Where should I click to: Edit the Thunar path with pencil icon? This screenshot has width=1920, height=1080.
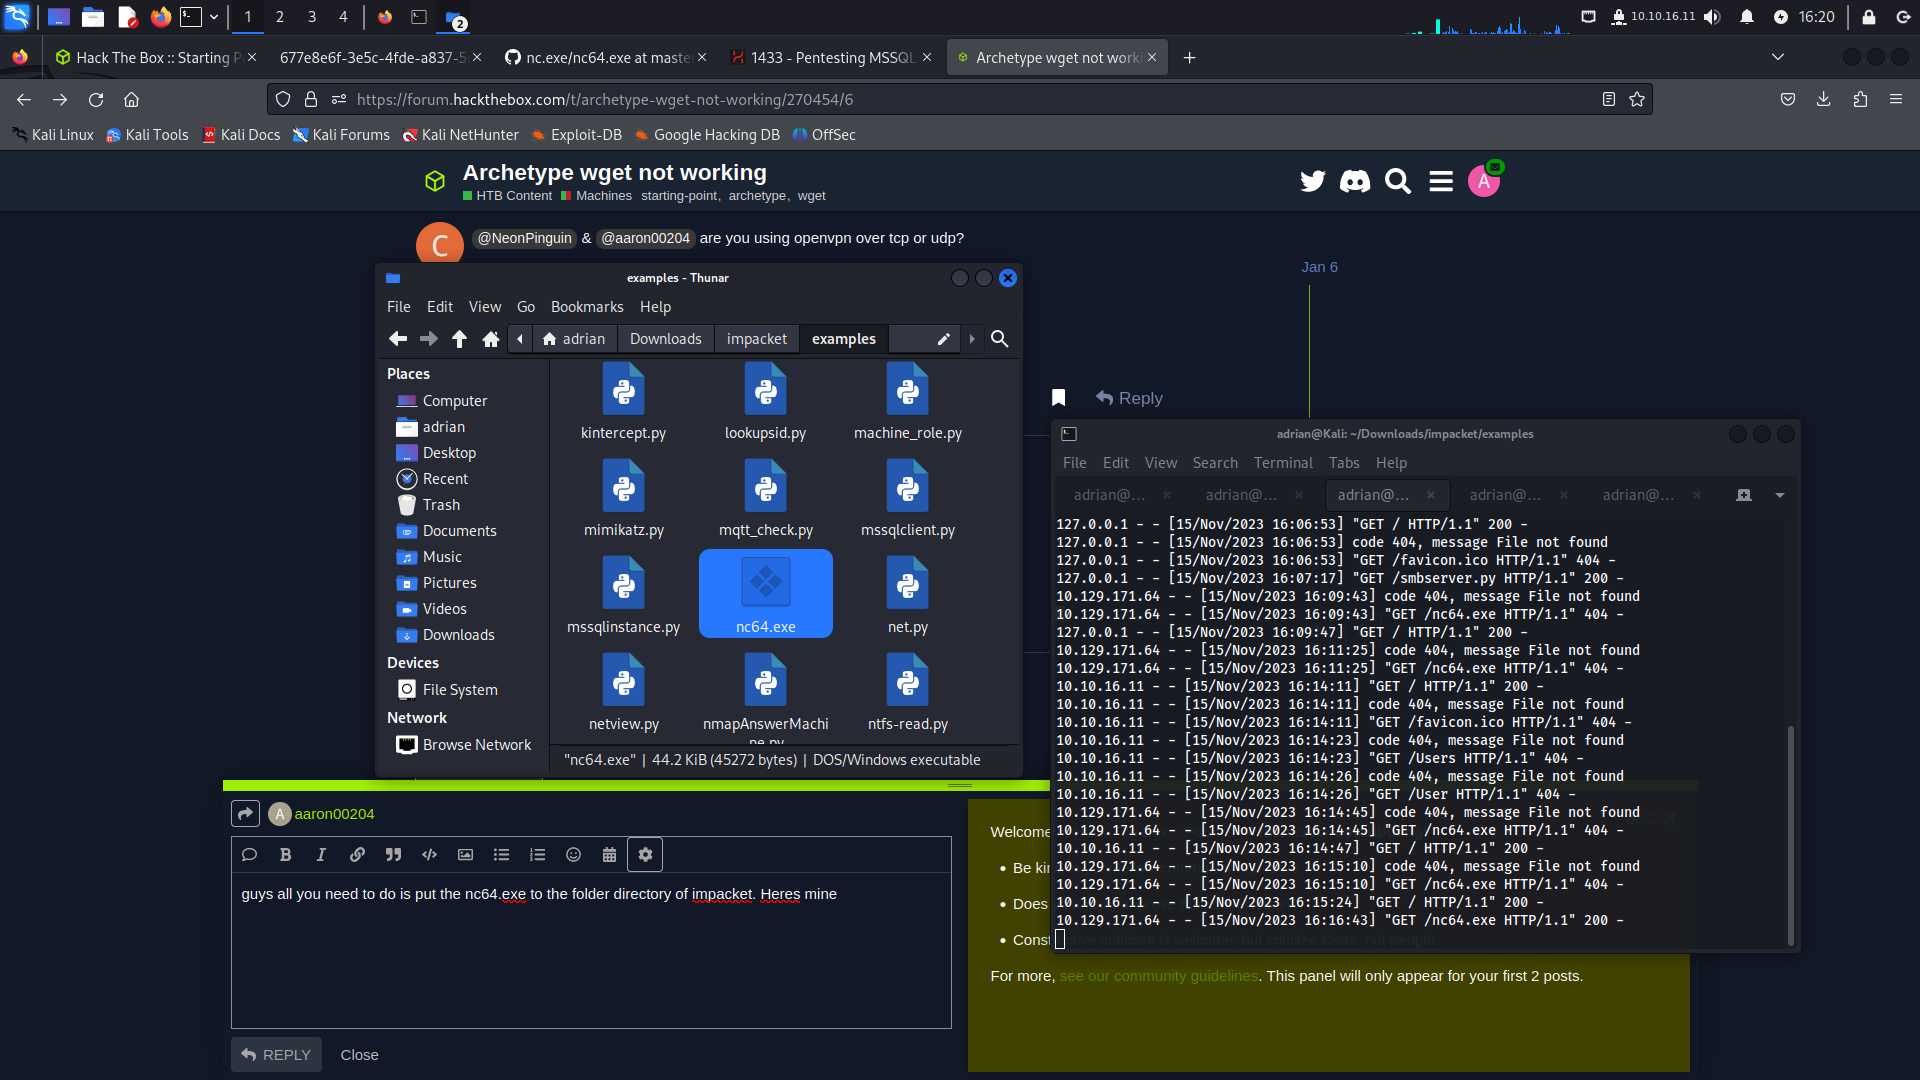(x=943, y=339)
